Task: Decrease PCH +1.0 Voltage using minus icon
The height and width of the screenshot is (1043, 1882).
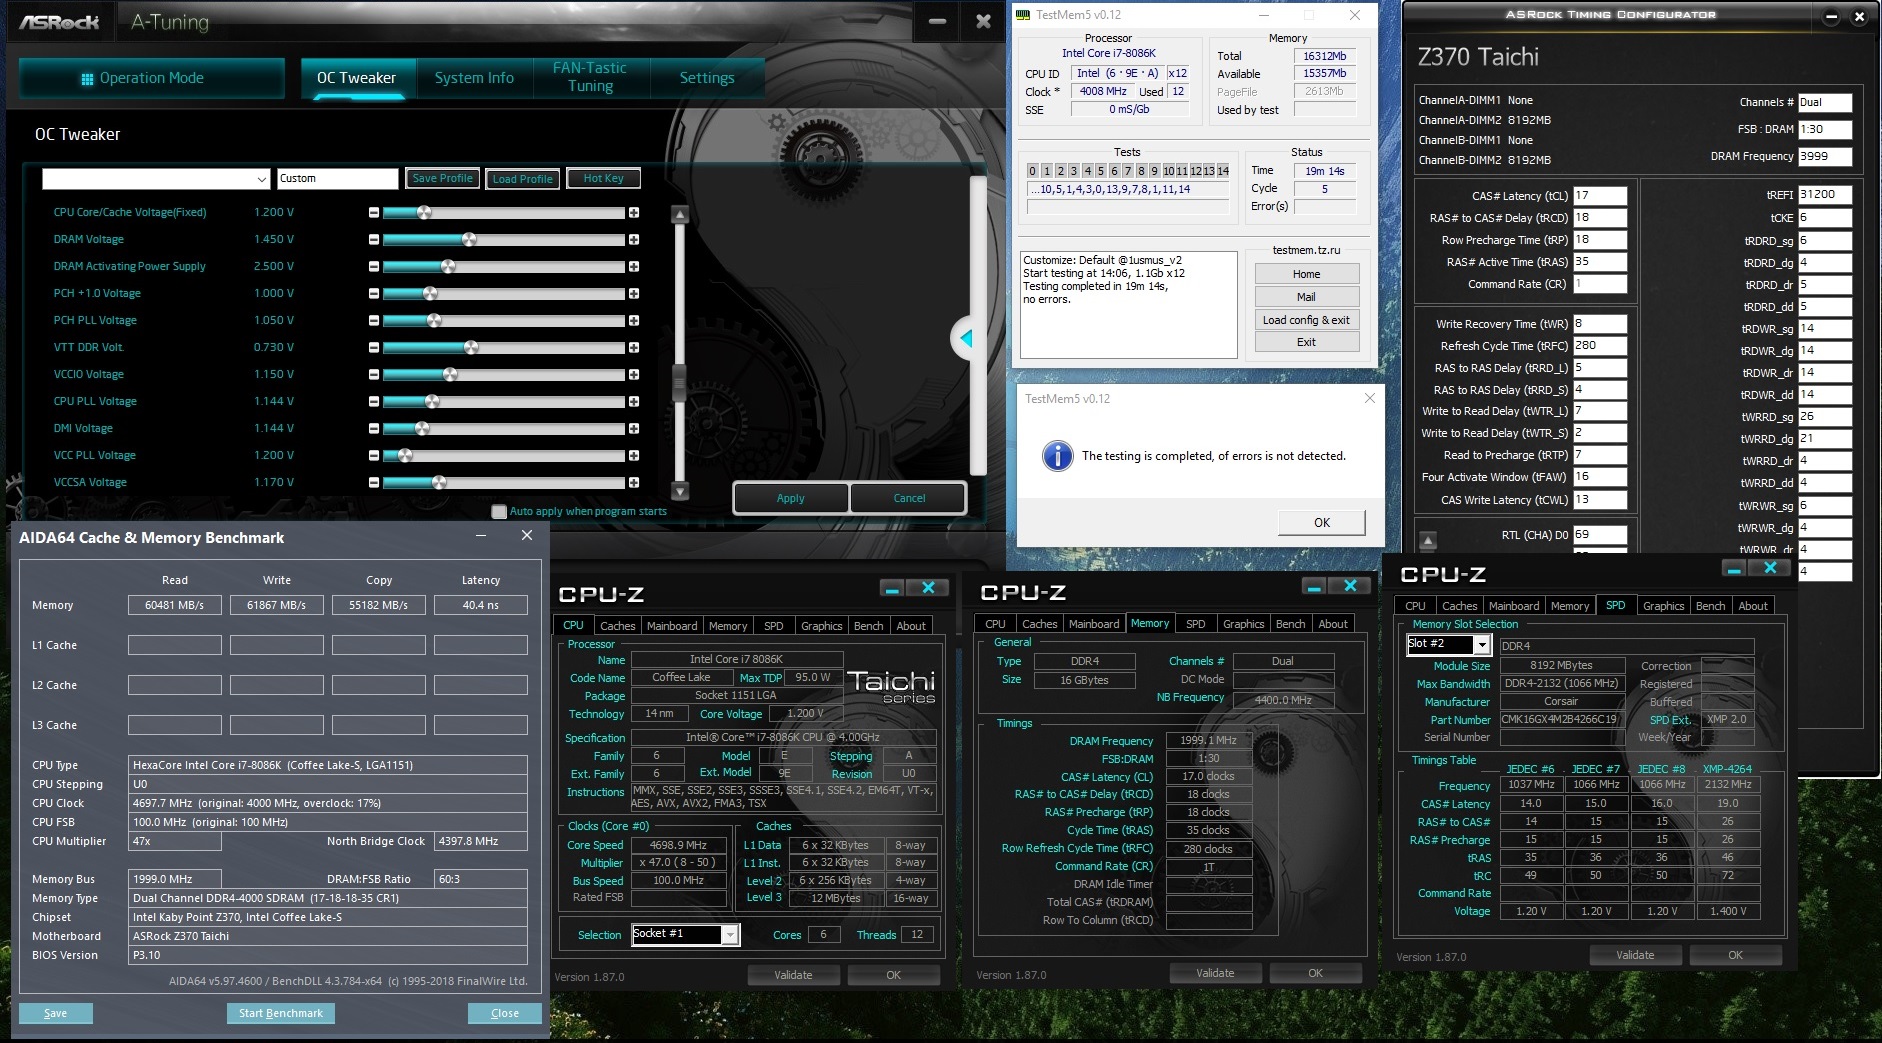Action: click(374, 294)
